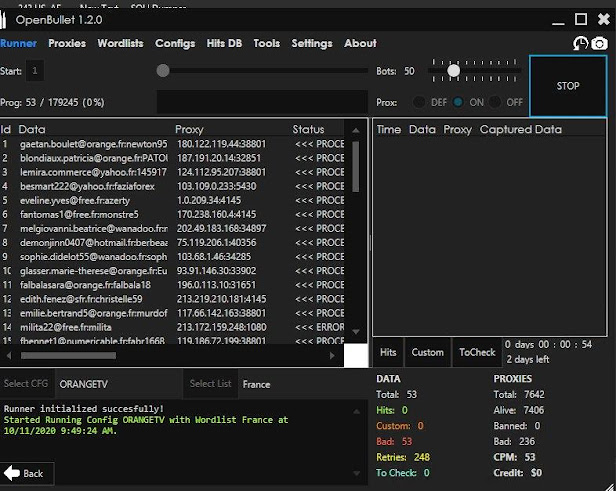Show the Hits results tab
This screenshot has width=616, height=491.
[x=388, y=352]
